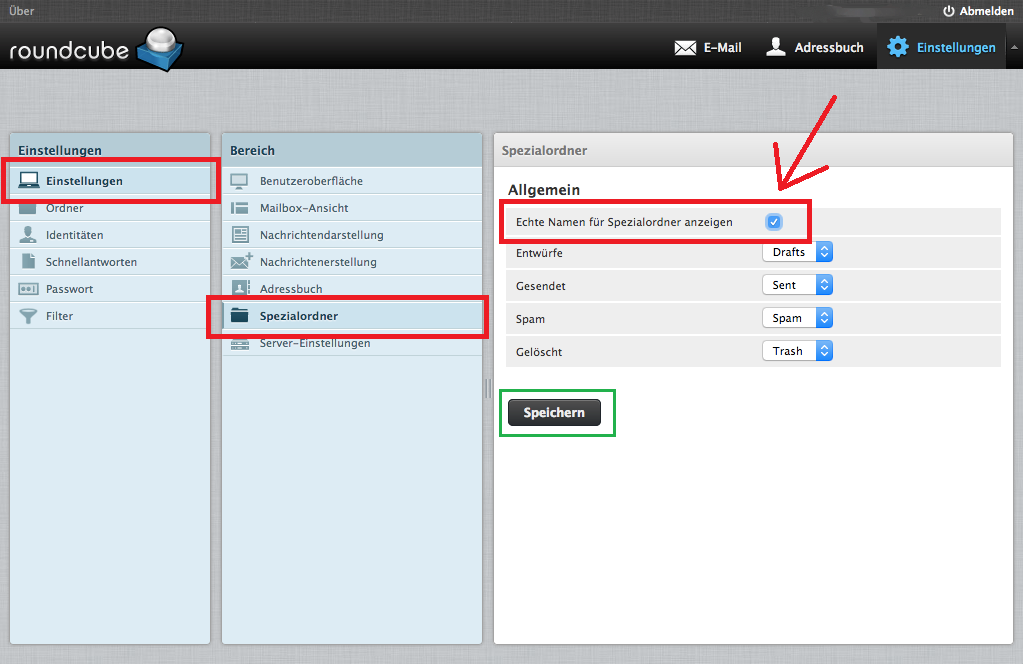Viewport: 1023px width, 664px height.
Task: Click the Speichern button
Action: (554, 412)
